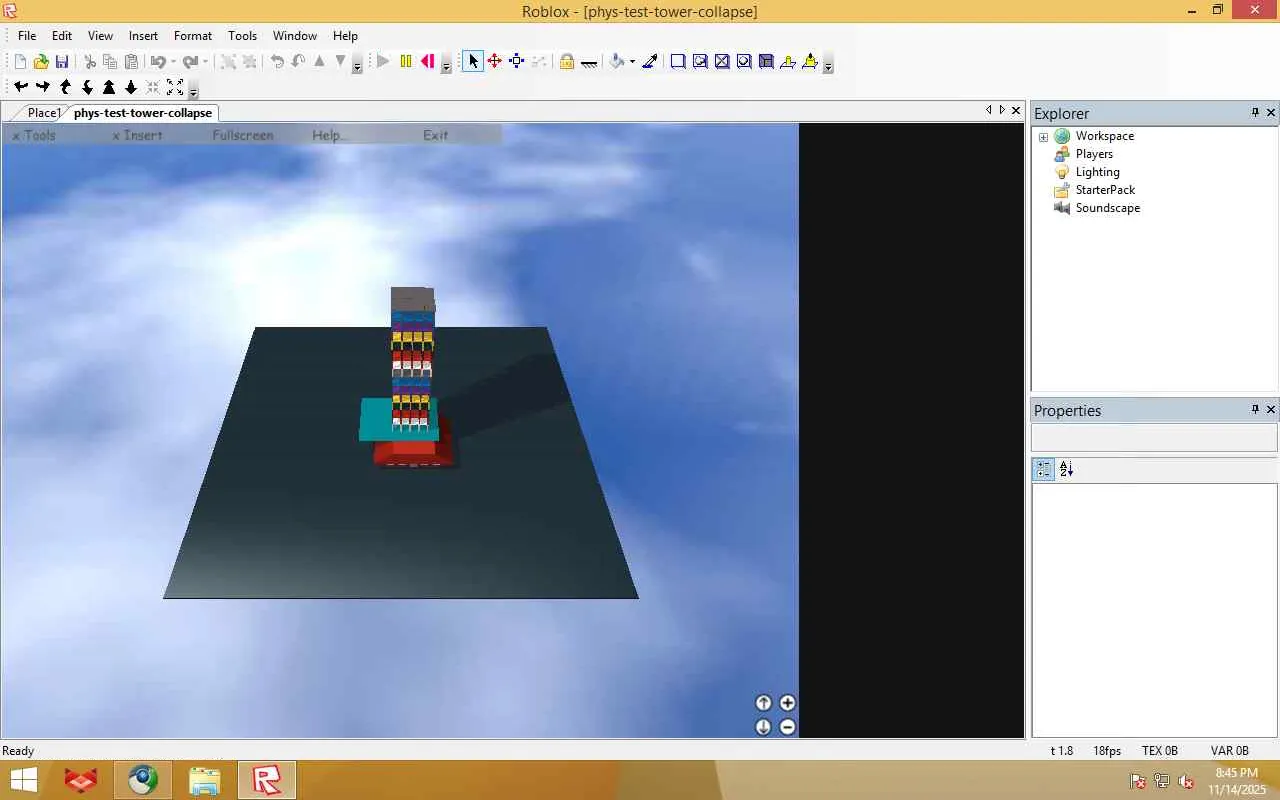The width and height of the screenshot is (1280, 800).
Task: Click the camera zoom out down arrow
Action: tap(131, 88)
